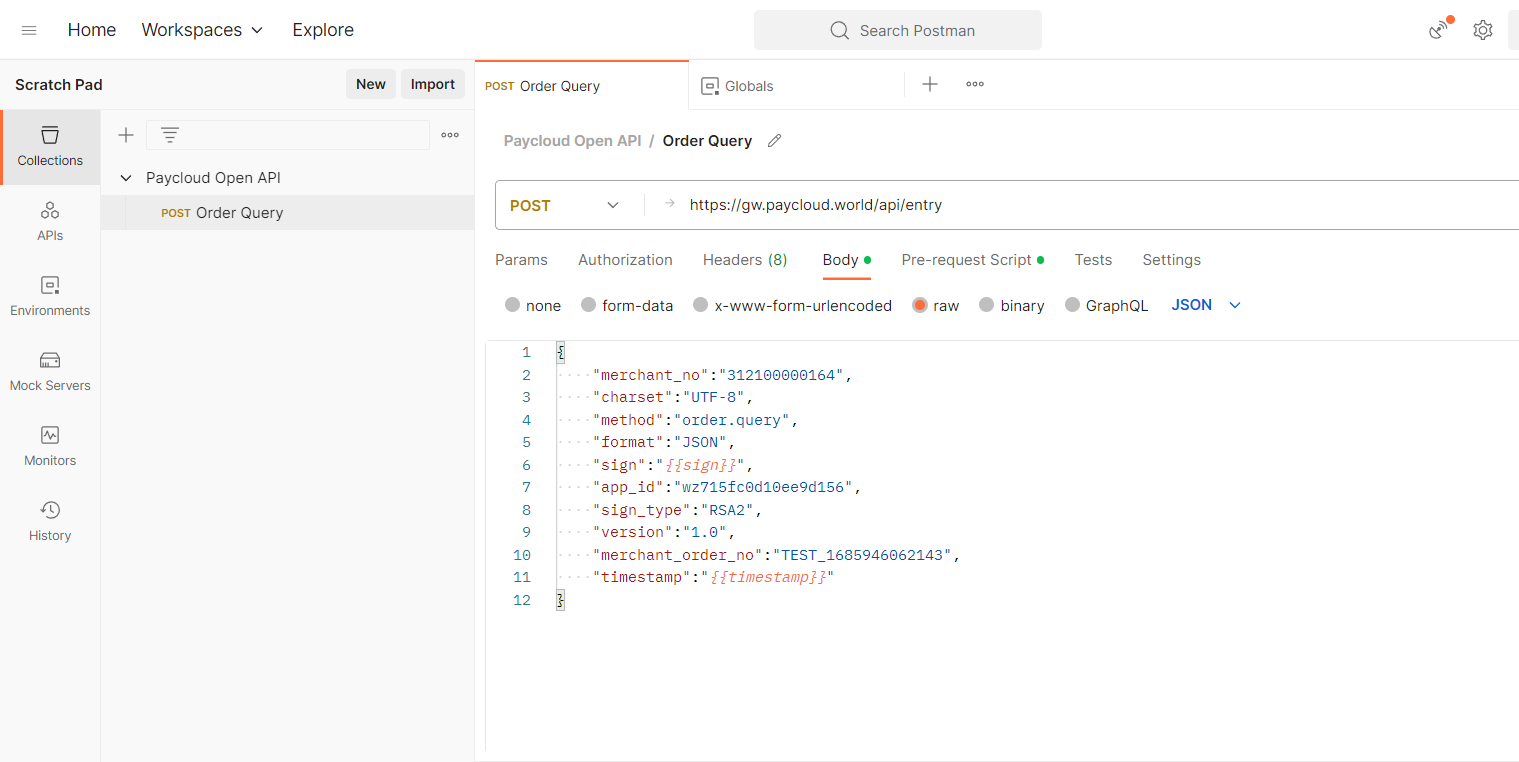This screenshot has width=1519, height=762.
Task: Click the Globals tab icon
Action: tap(710, 86)
